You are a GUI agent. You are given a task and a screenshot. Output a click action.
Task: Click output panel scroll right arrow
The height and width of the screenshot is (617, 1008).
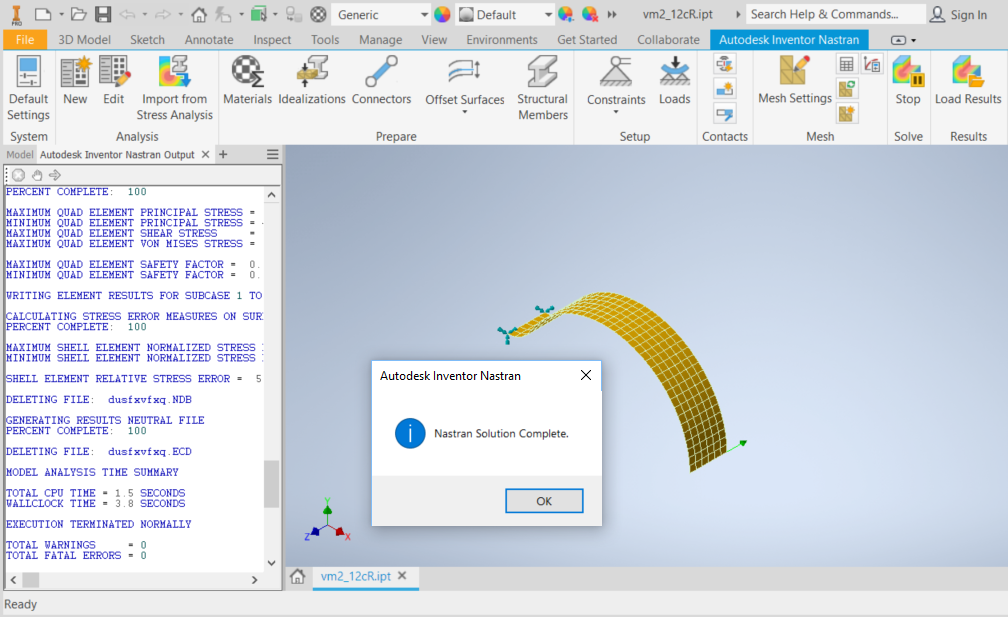coord(255,580)
